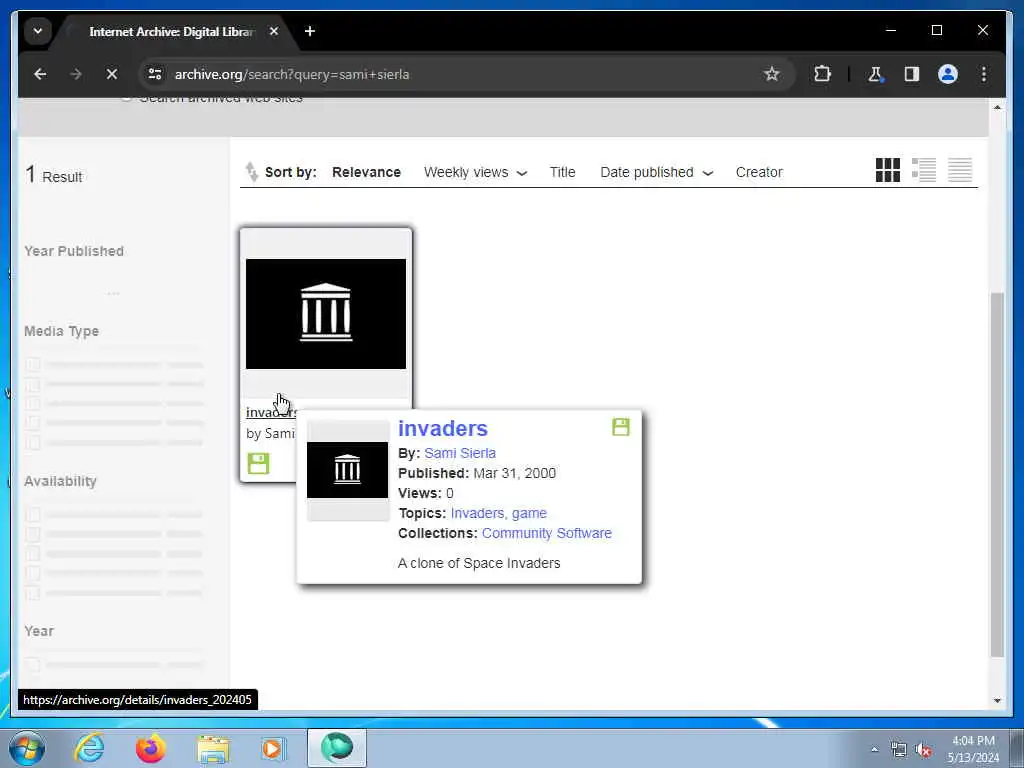Select the Internet Archive tab
1024x768 pixels.
(171, 31)
